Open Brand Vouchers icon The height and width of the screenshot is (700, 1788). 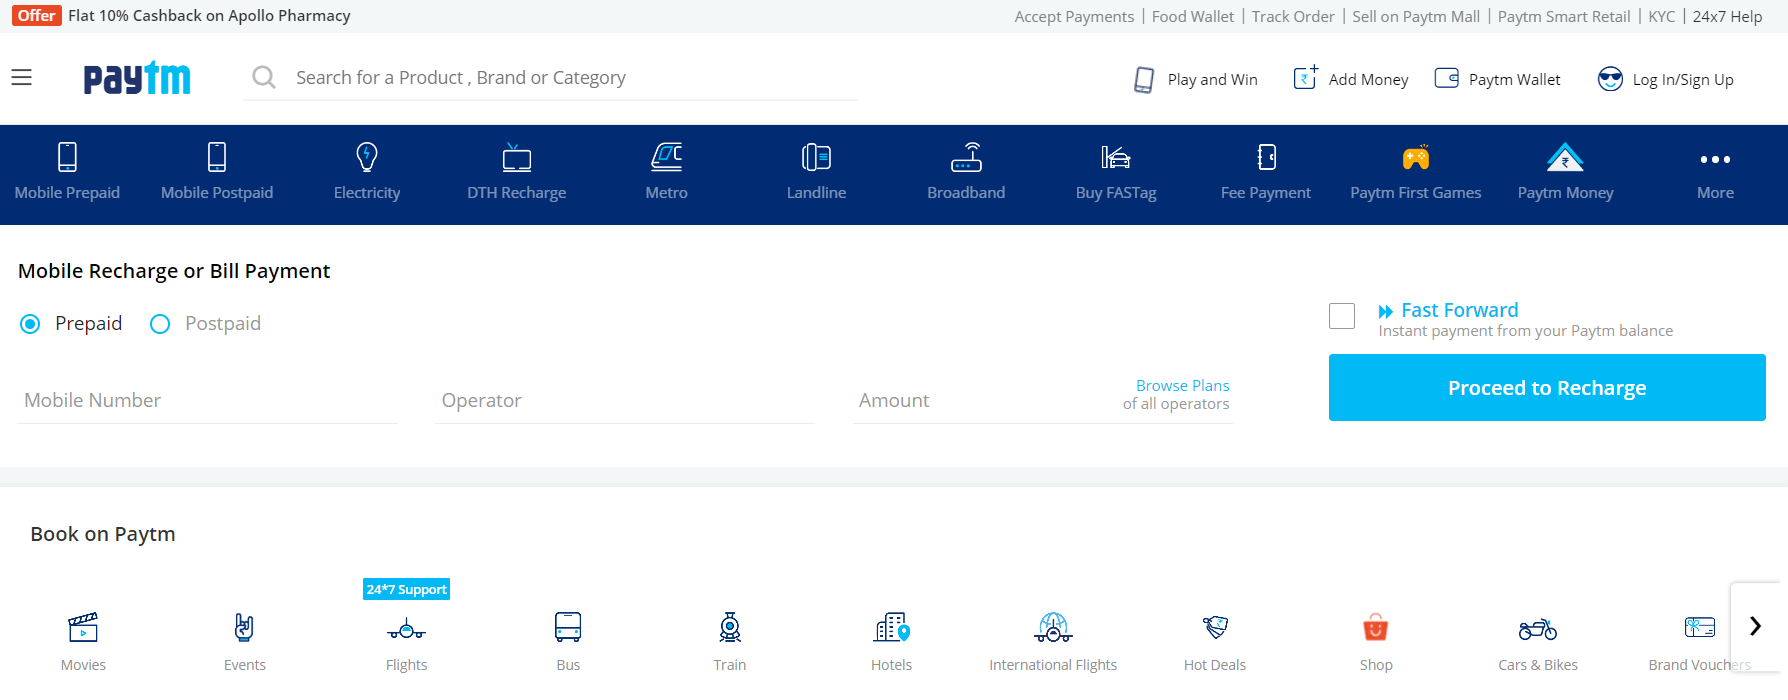[1700, 627]
